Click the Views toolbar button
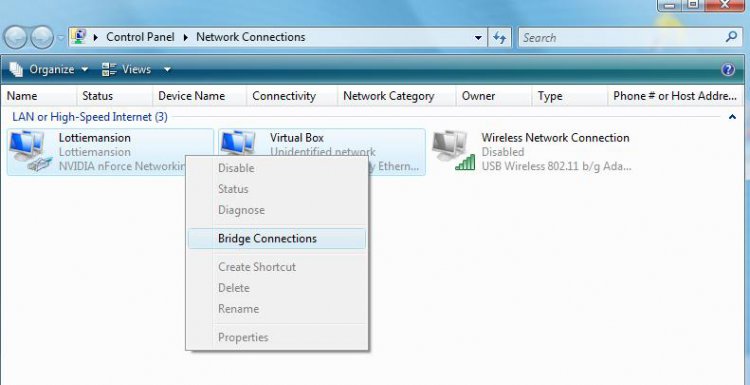The height and width of the screenshot is (385, 750). click(127, 69)
